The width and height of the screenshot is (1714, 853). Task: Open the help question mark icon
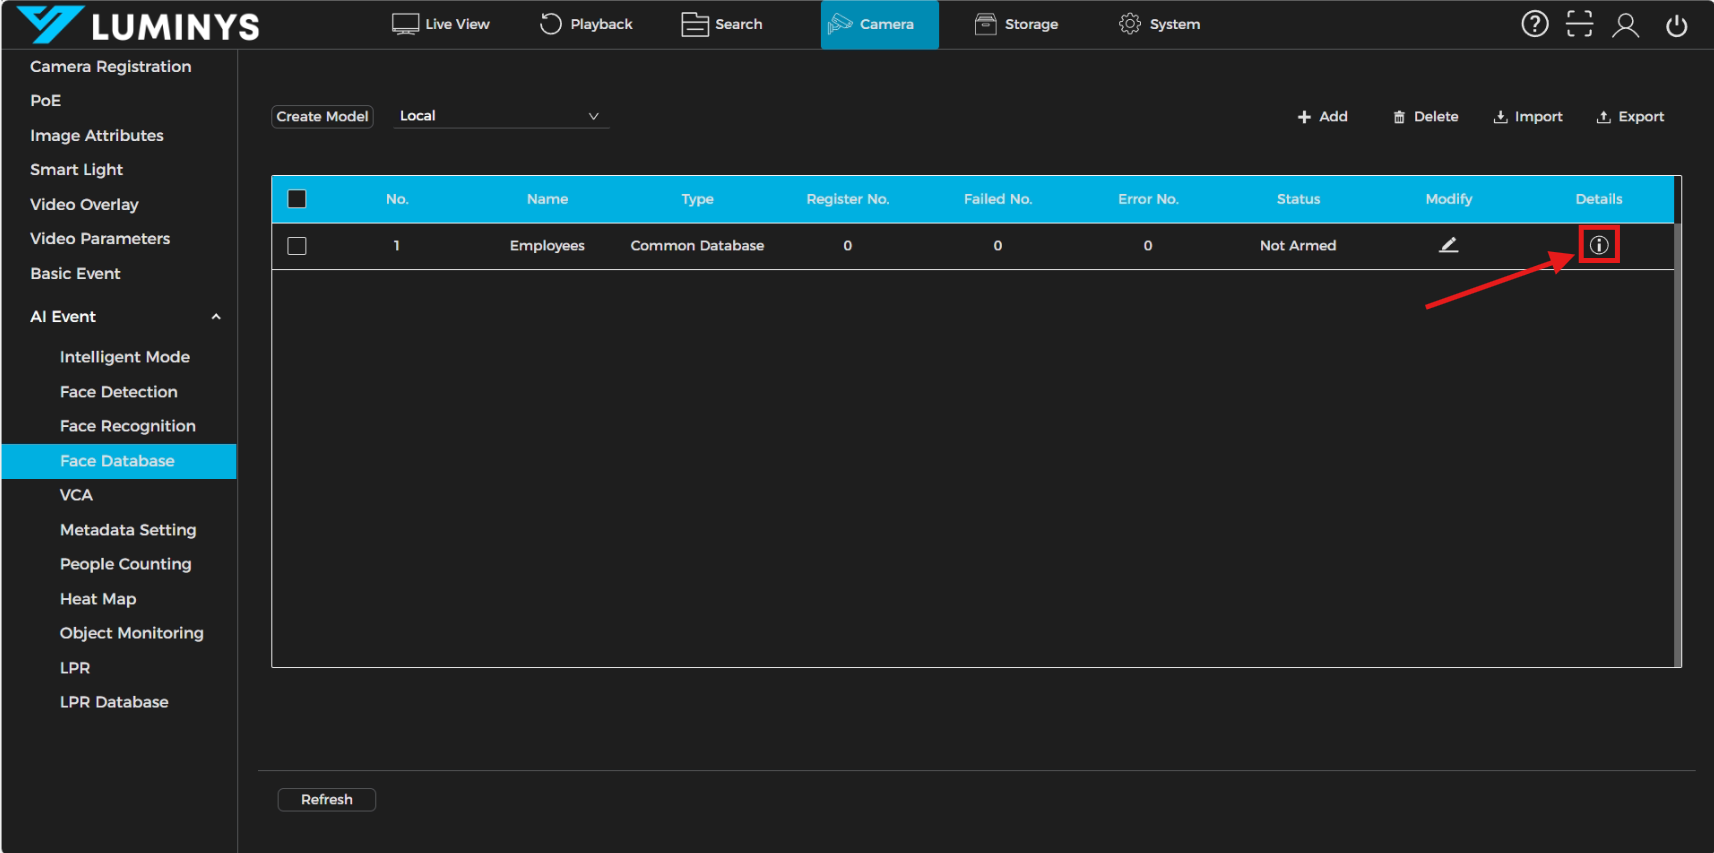(1534, 24)
